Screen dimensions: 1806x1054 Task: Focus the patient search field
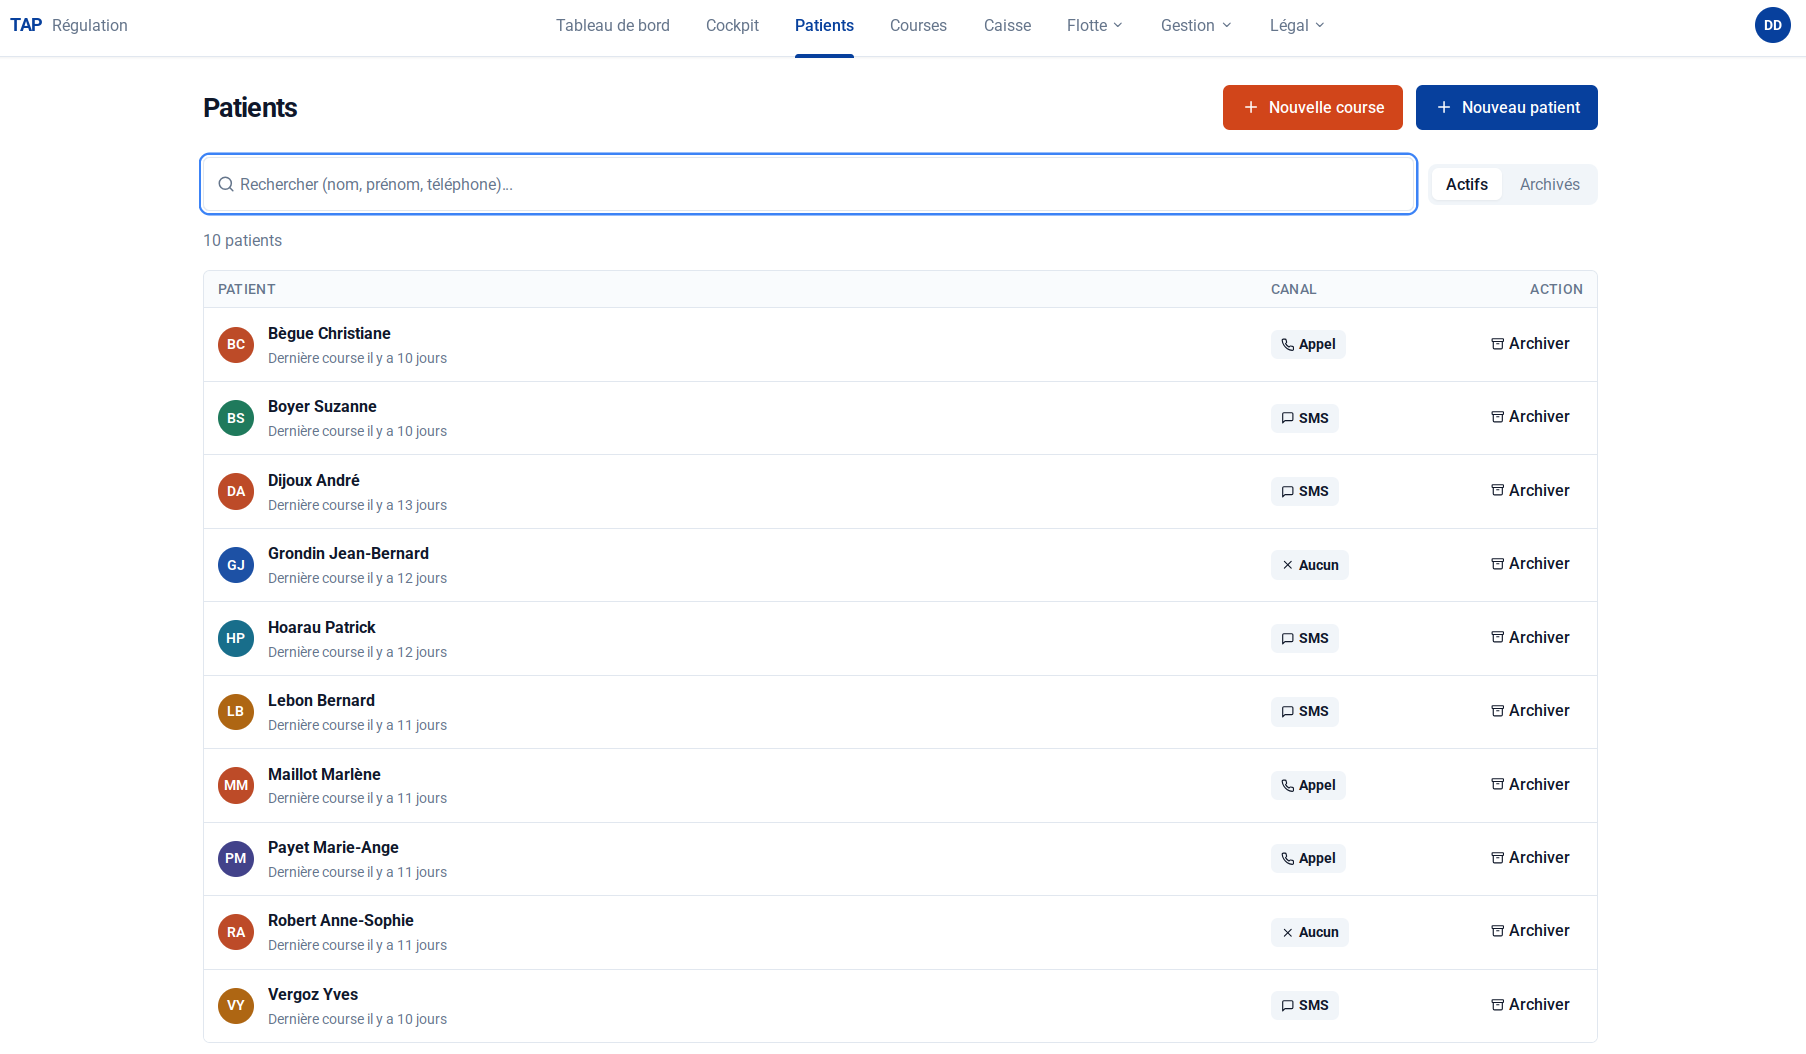tap(808, 184)
